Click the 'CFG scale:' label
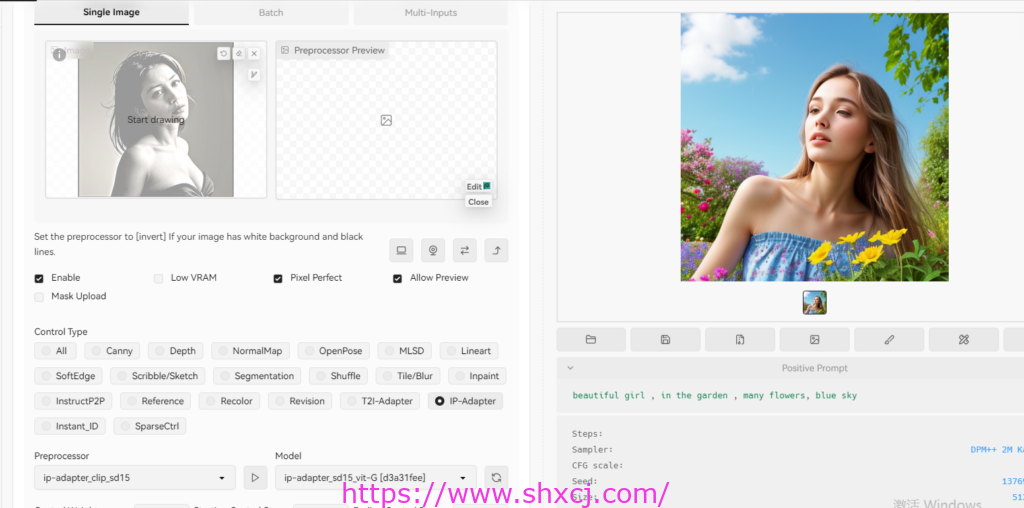The width and height of the screenshot is (1024, 508). 598,466
